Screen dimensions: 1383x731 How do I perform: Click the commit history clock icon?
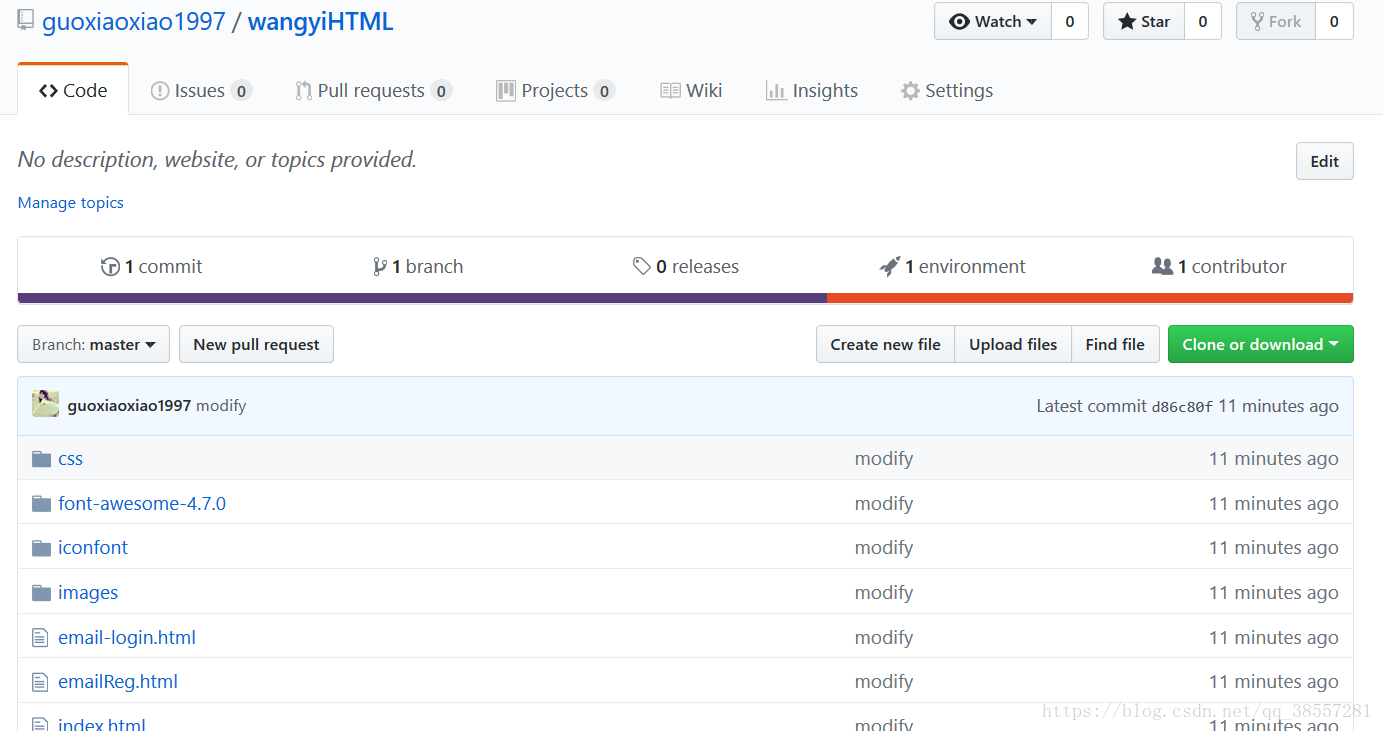tap(110, 267)
